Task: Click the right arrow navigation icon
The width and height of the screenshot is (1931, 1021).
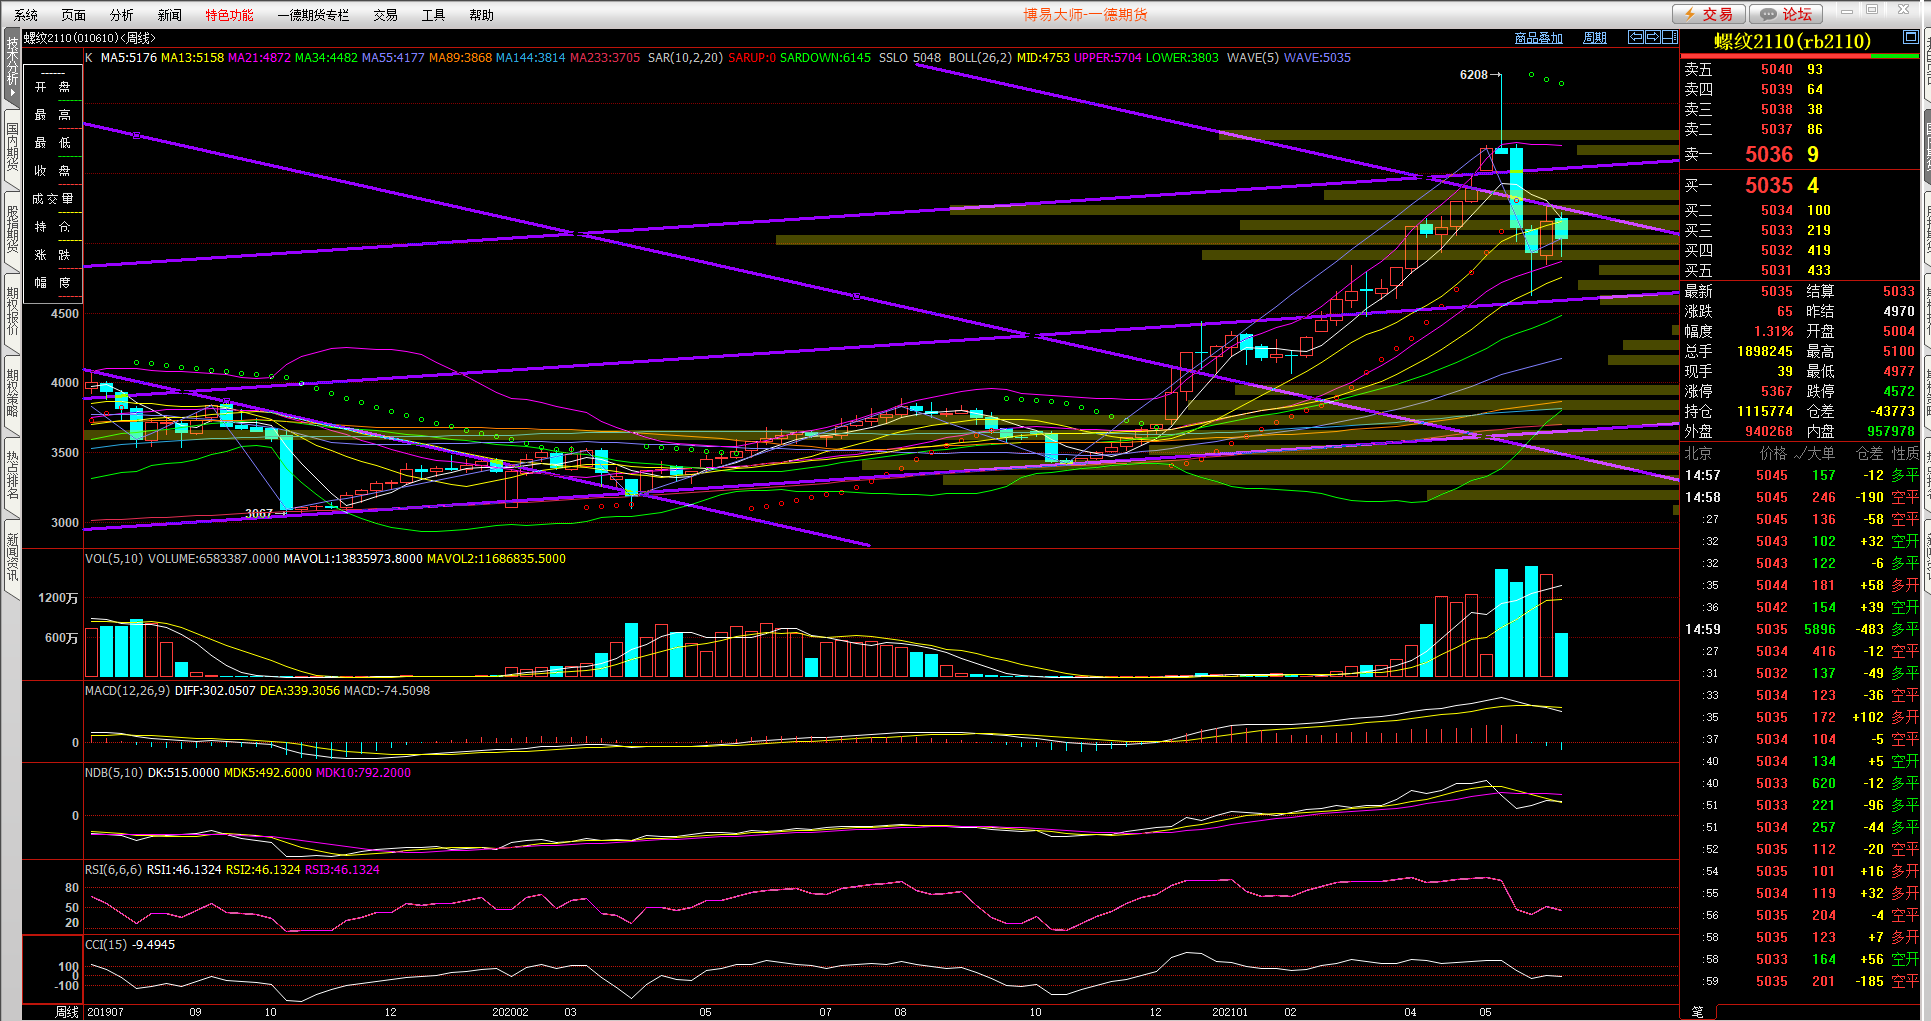Action: tap(1653, 37)
